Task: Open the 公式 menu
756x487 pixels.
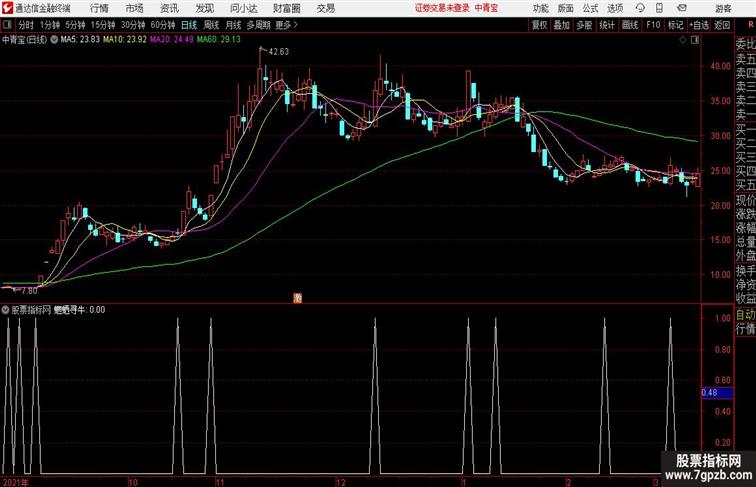Action: pos(590,8)
